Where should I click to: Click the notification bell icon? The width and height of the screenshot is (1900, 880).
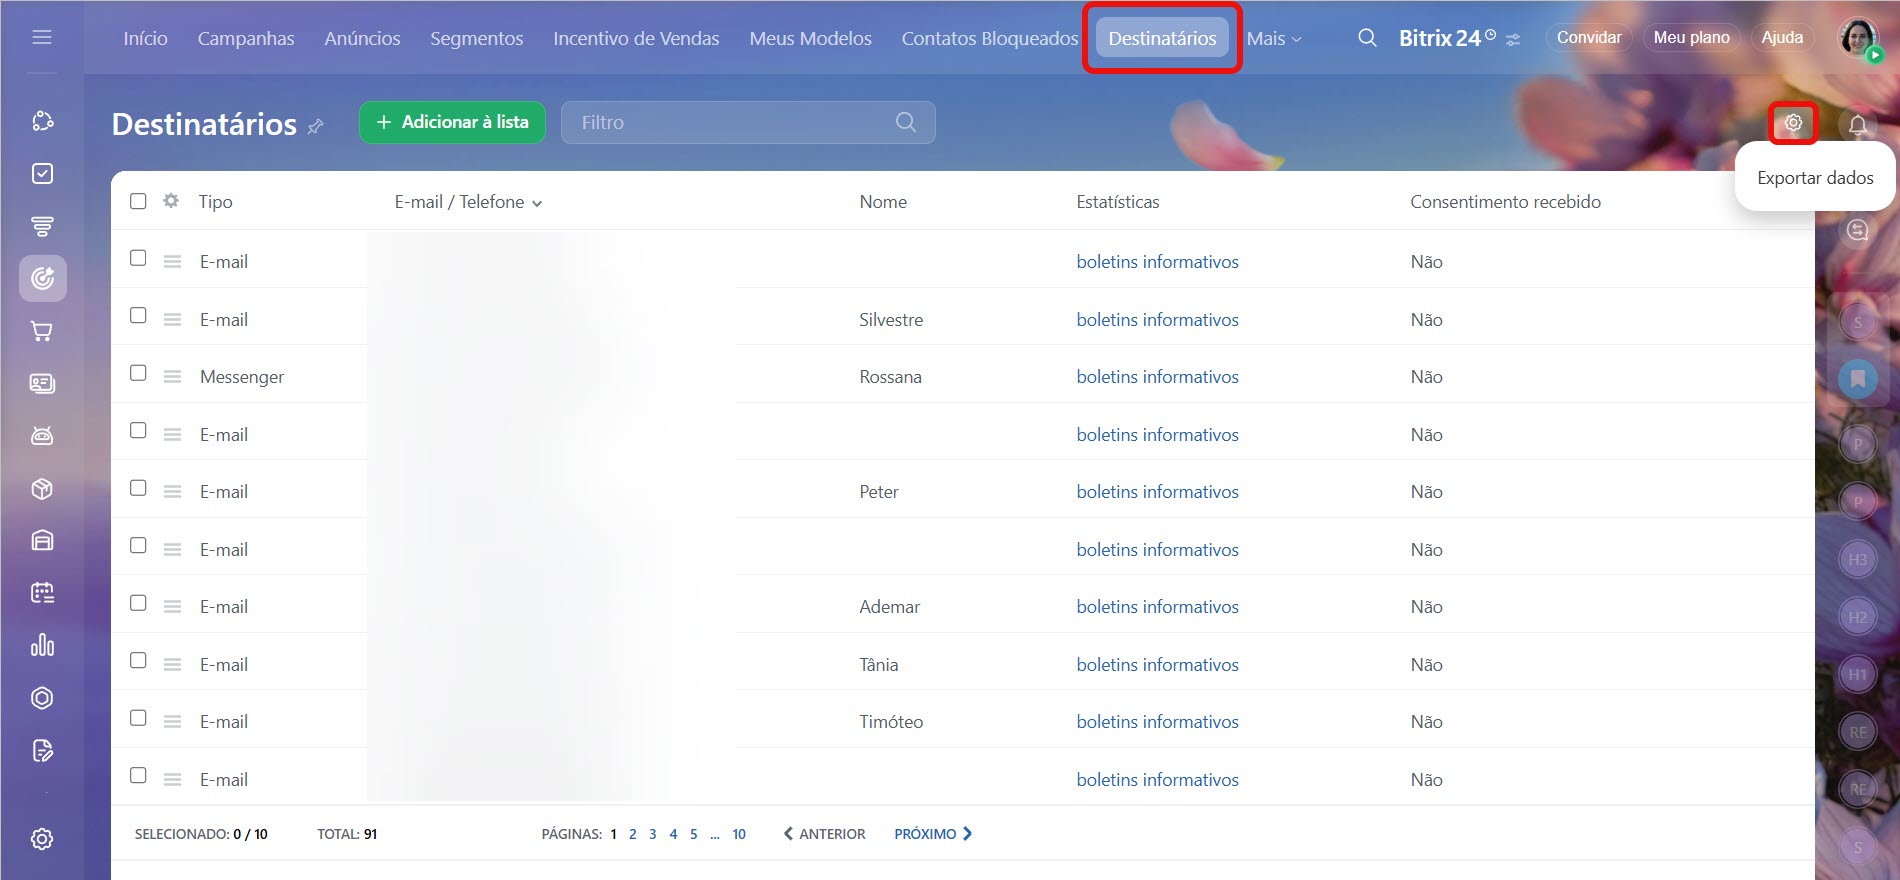tap(1857, 125)
